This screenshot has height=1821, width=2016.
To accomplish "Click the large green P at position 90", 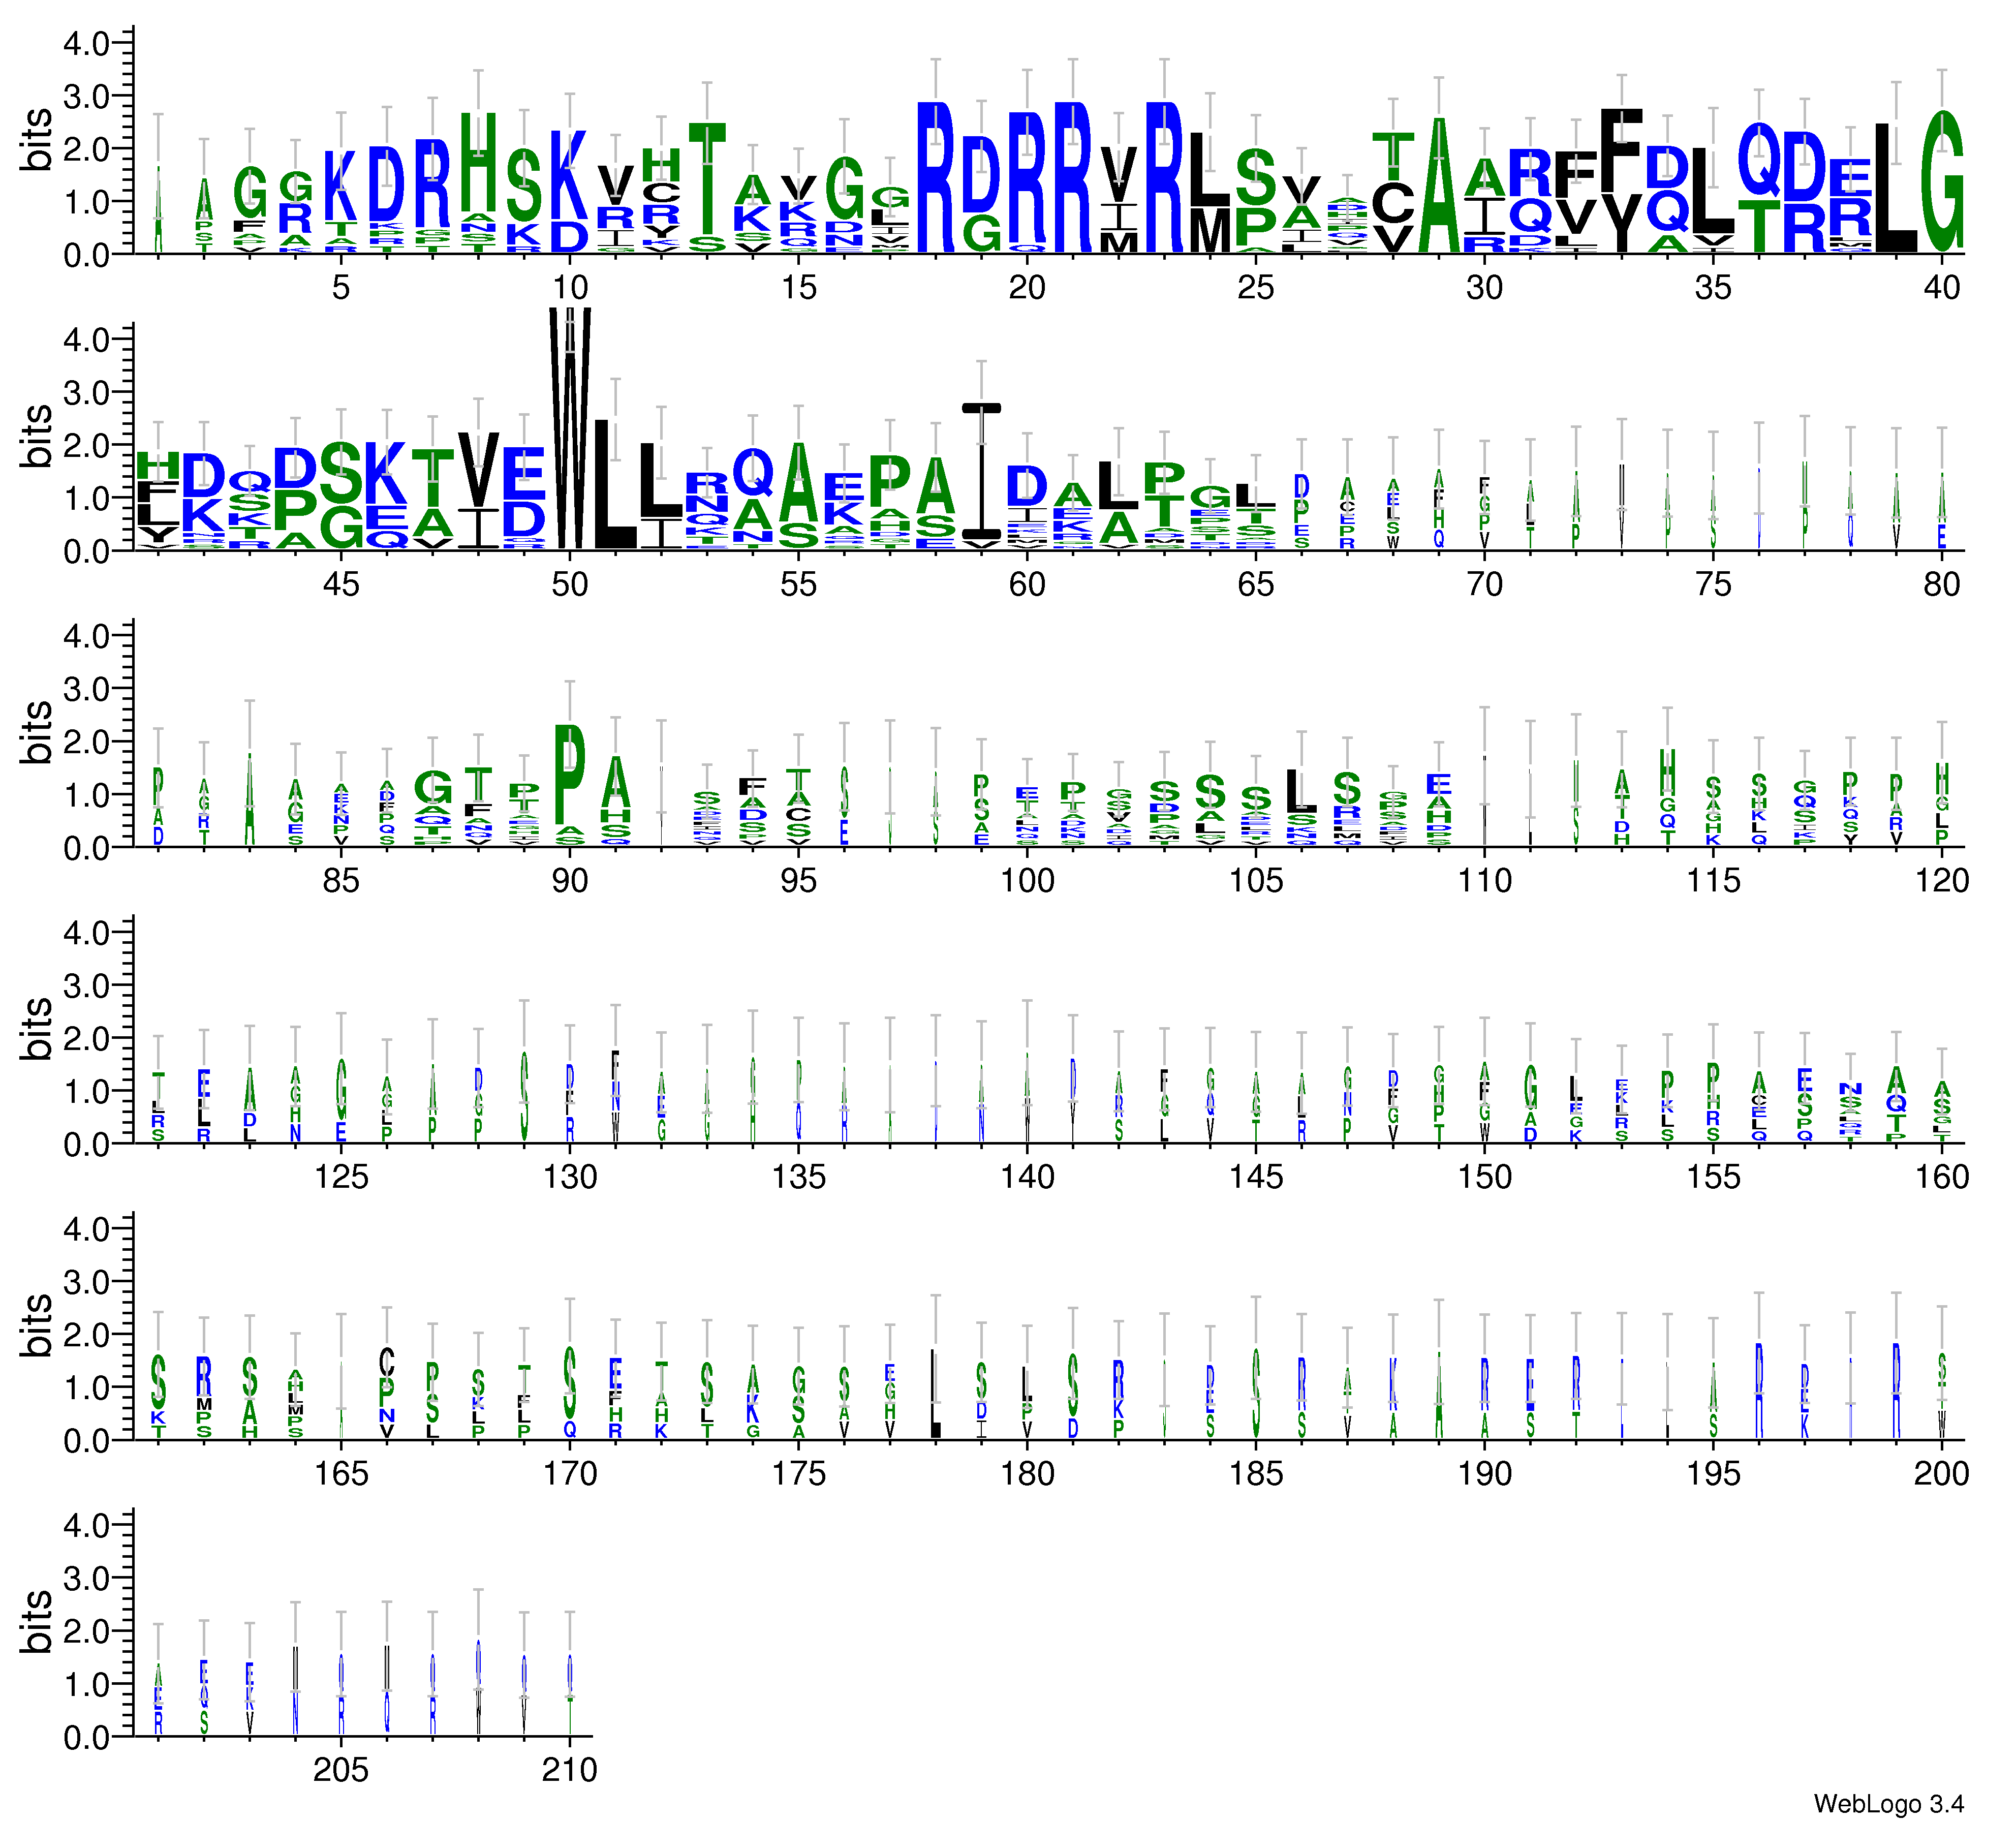I will click(570, 775).
